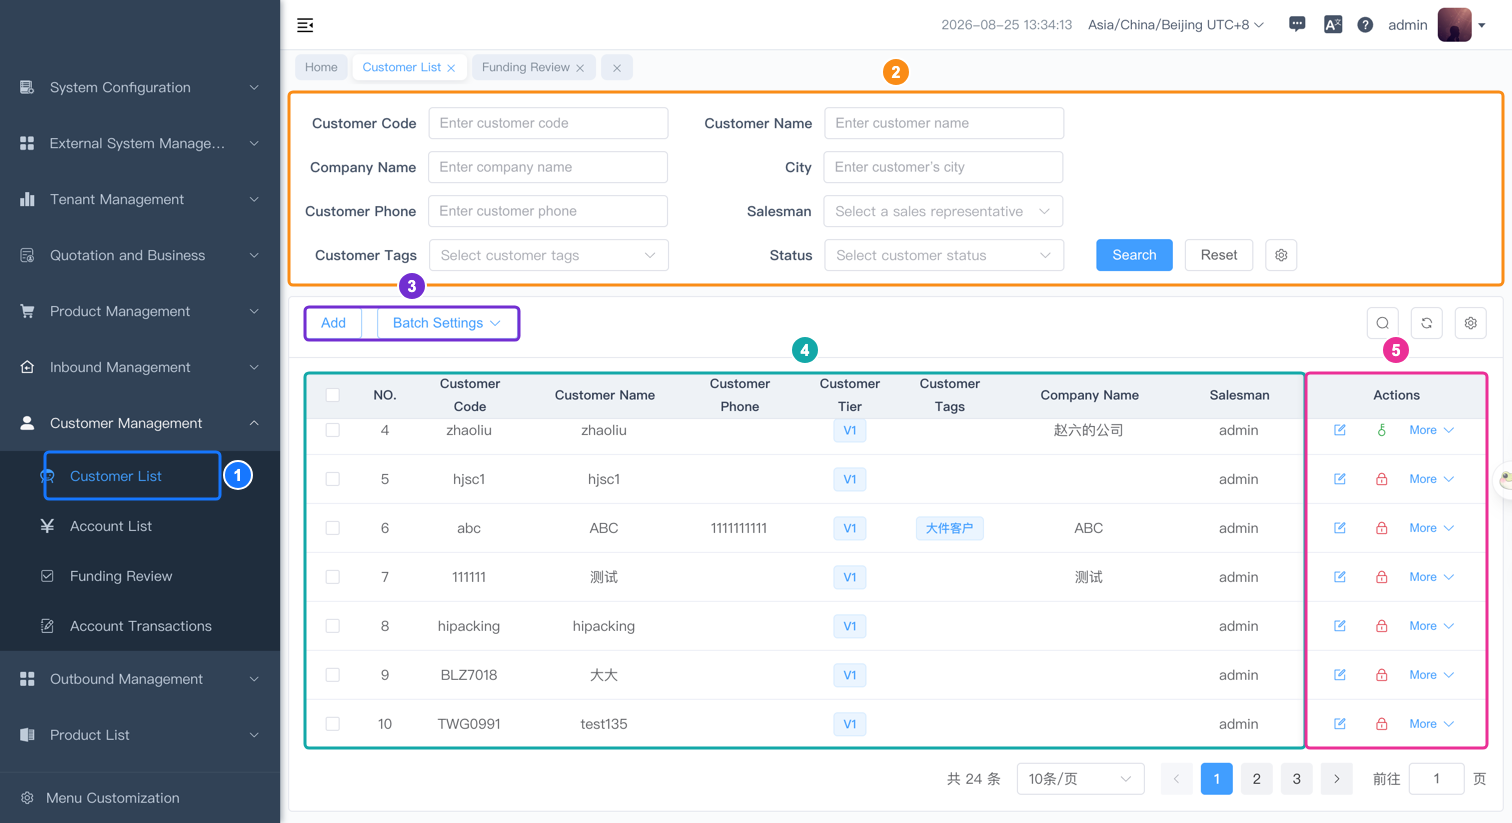Viewport: 1512px width, 823px height.
Task: Open the Status dropdown
Action: pyautogui.click(x=943, y=255)
